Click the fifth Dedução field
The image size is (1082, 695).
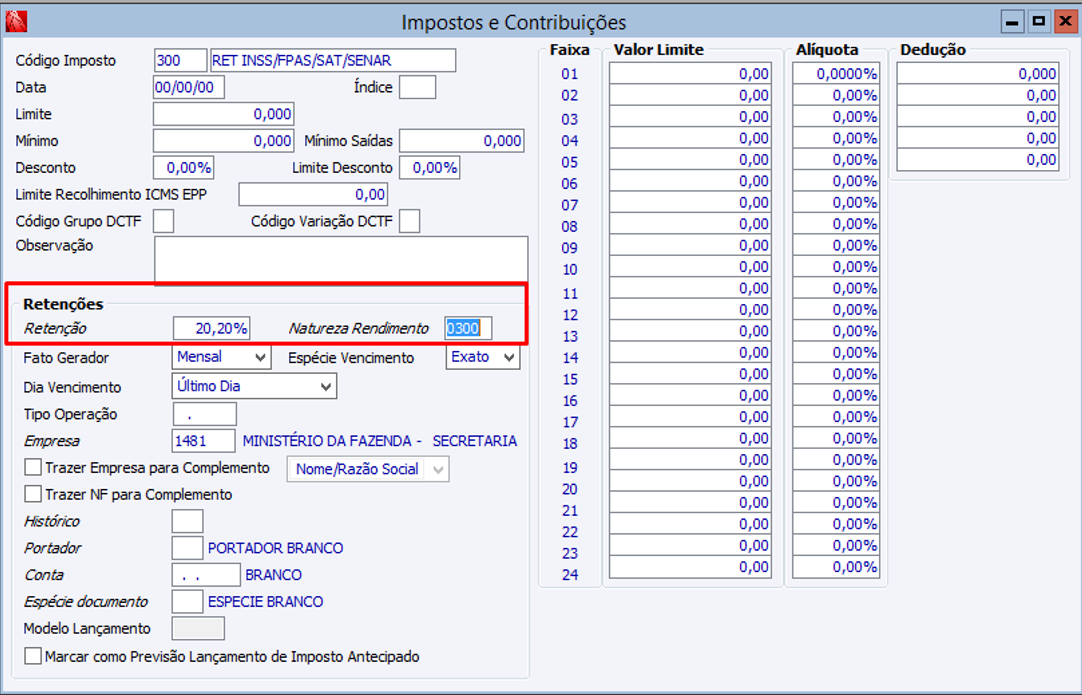point(977,159)
